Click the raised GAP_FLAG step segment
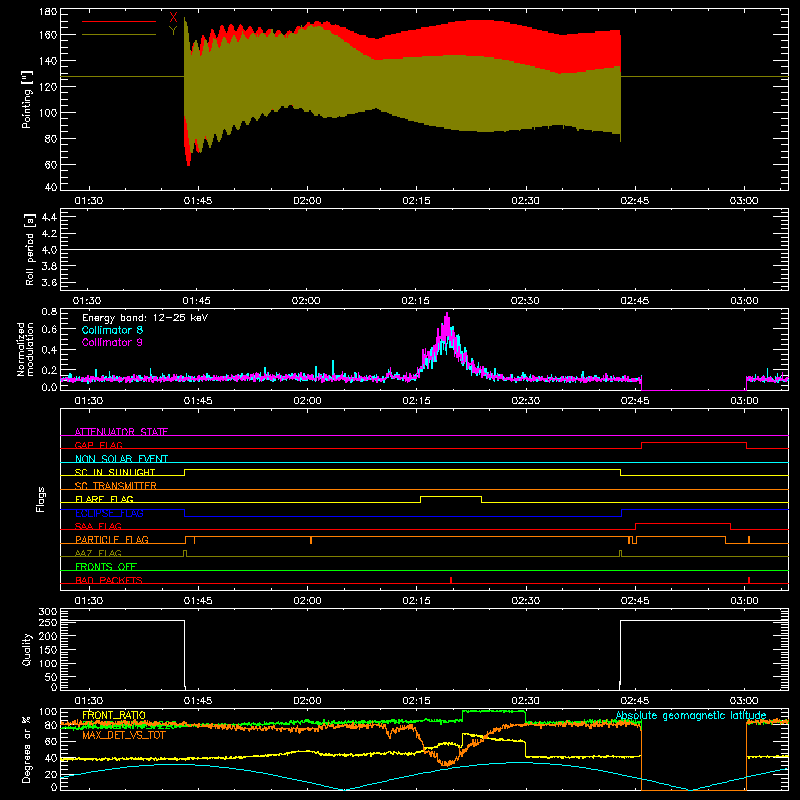This screenshot has height=800, width=800. pyautogui.click(x=694, y=443)
